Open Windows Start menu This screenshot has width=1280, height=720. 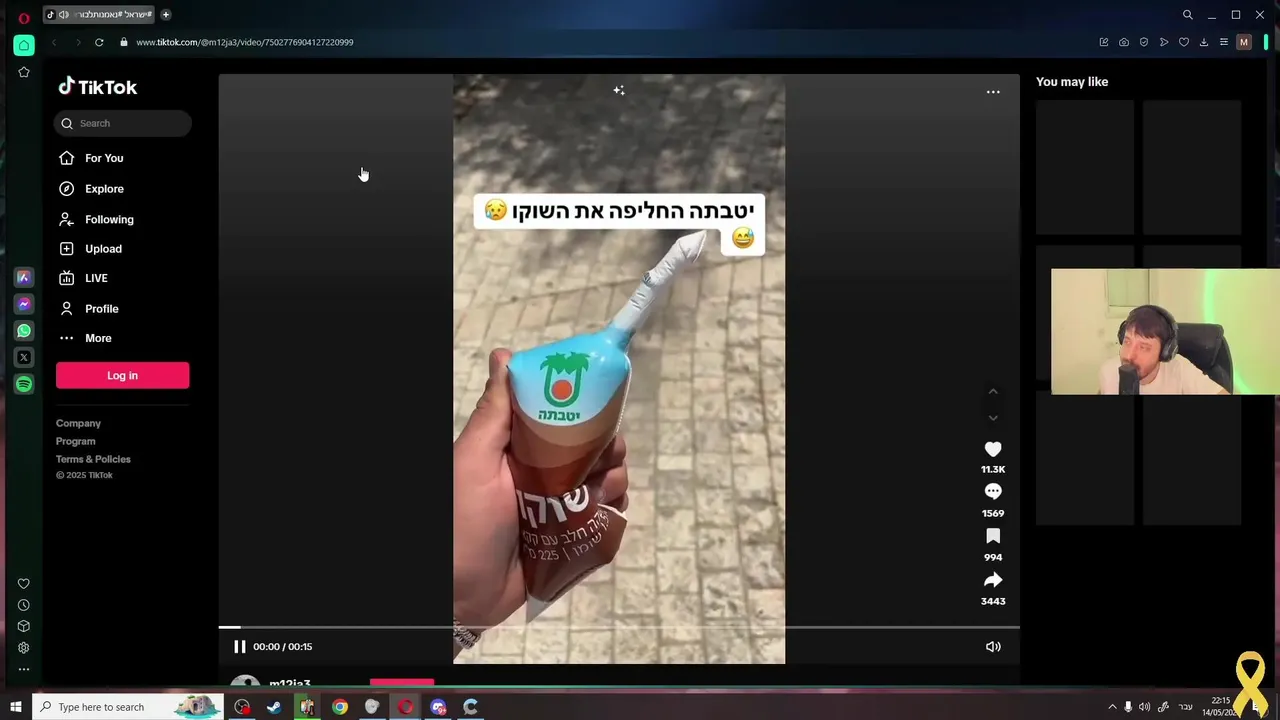(15, 707)
